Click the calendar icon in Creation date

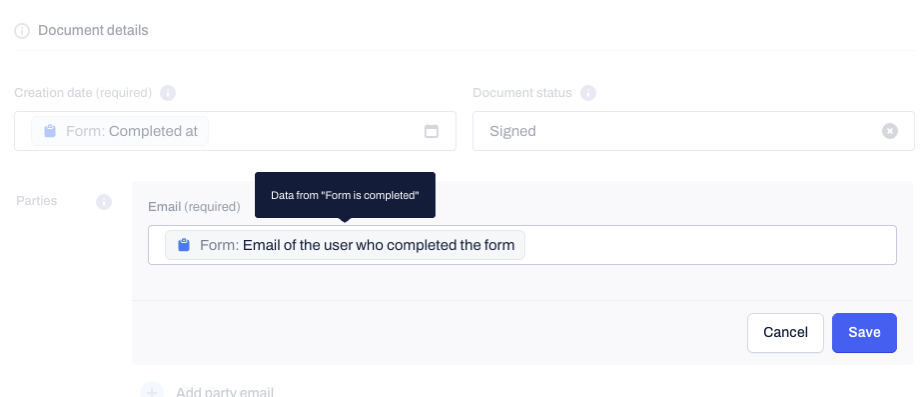click(x=431, y=131)
